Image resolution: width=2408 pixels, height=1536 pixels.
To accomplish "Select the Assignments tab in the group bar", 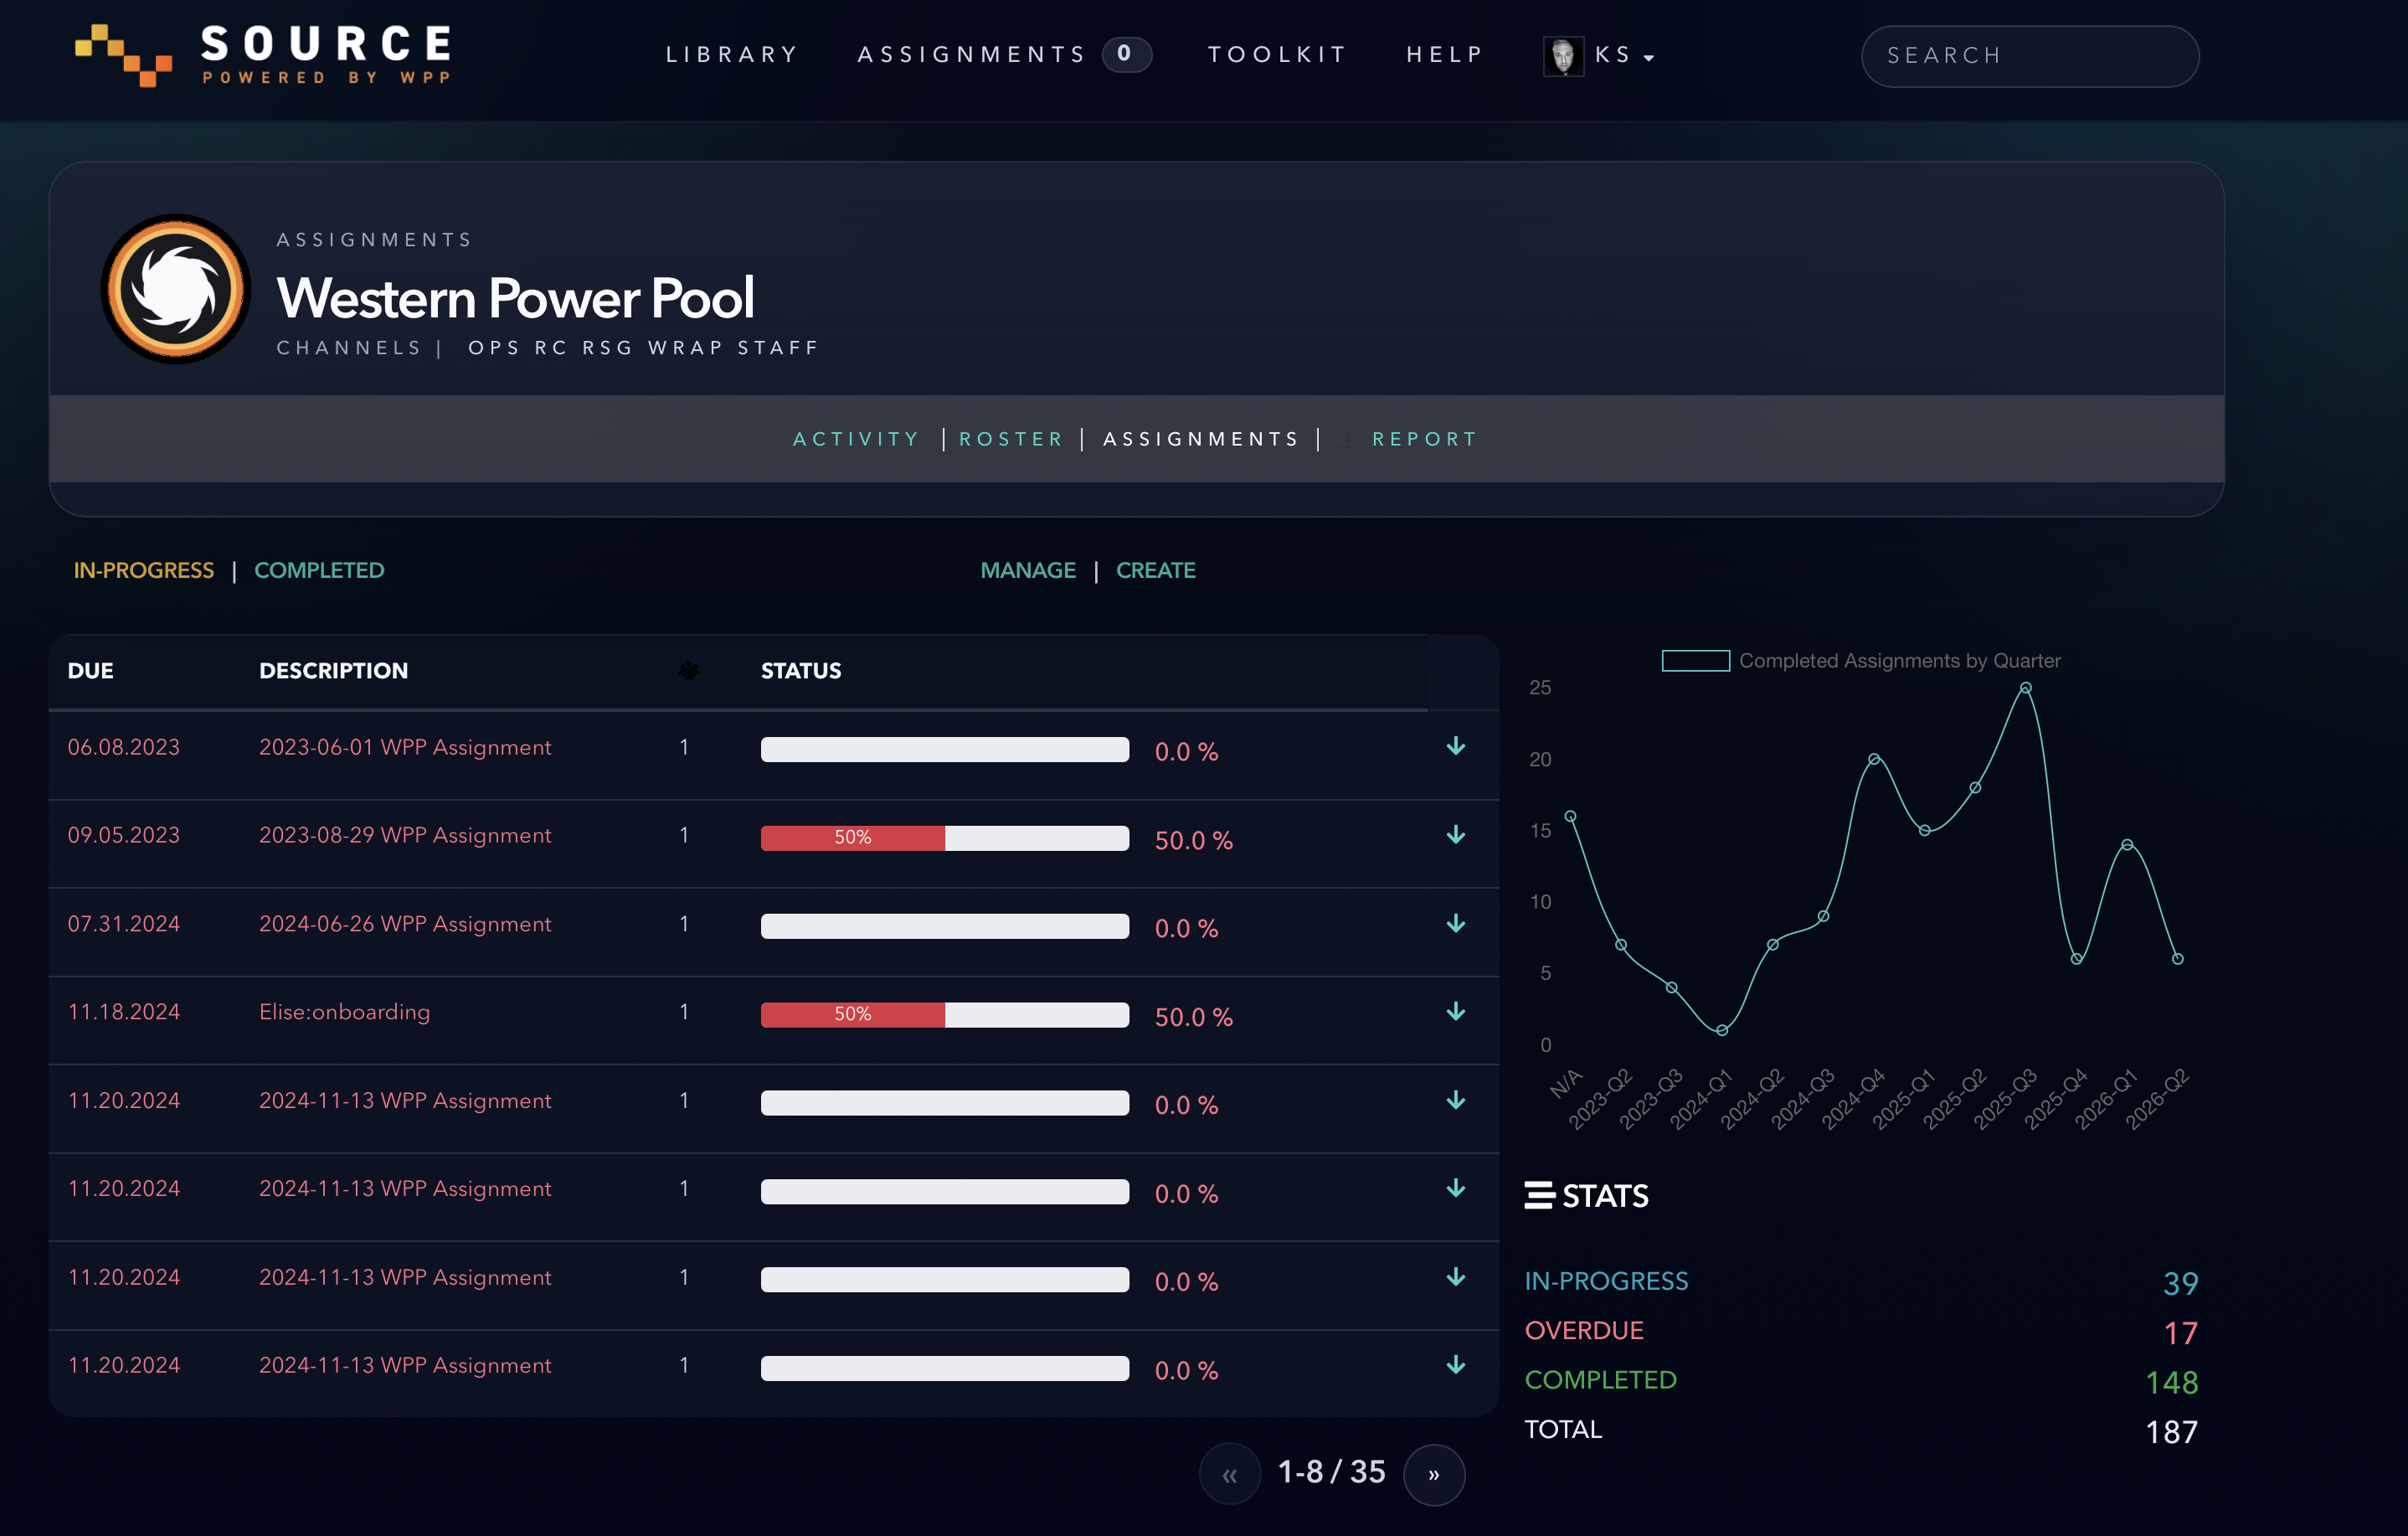I will (x=1201, y=439).
